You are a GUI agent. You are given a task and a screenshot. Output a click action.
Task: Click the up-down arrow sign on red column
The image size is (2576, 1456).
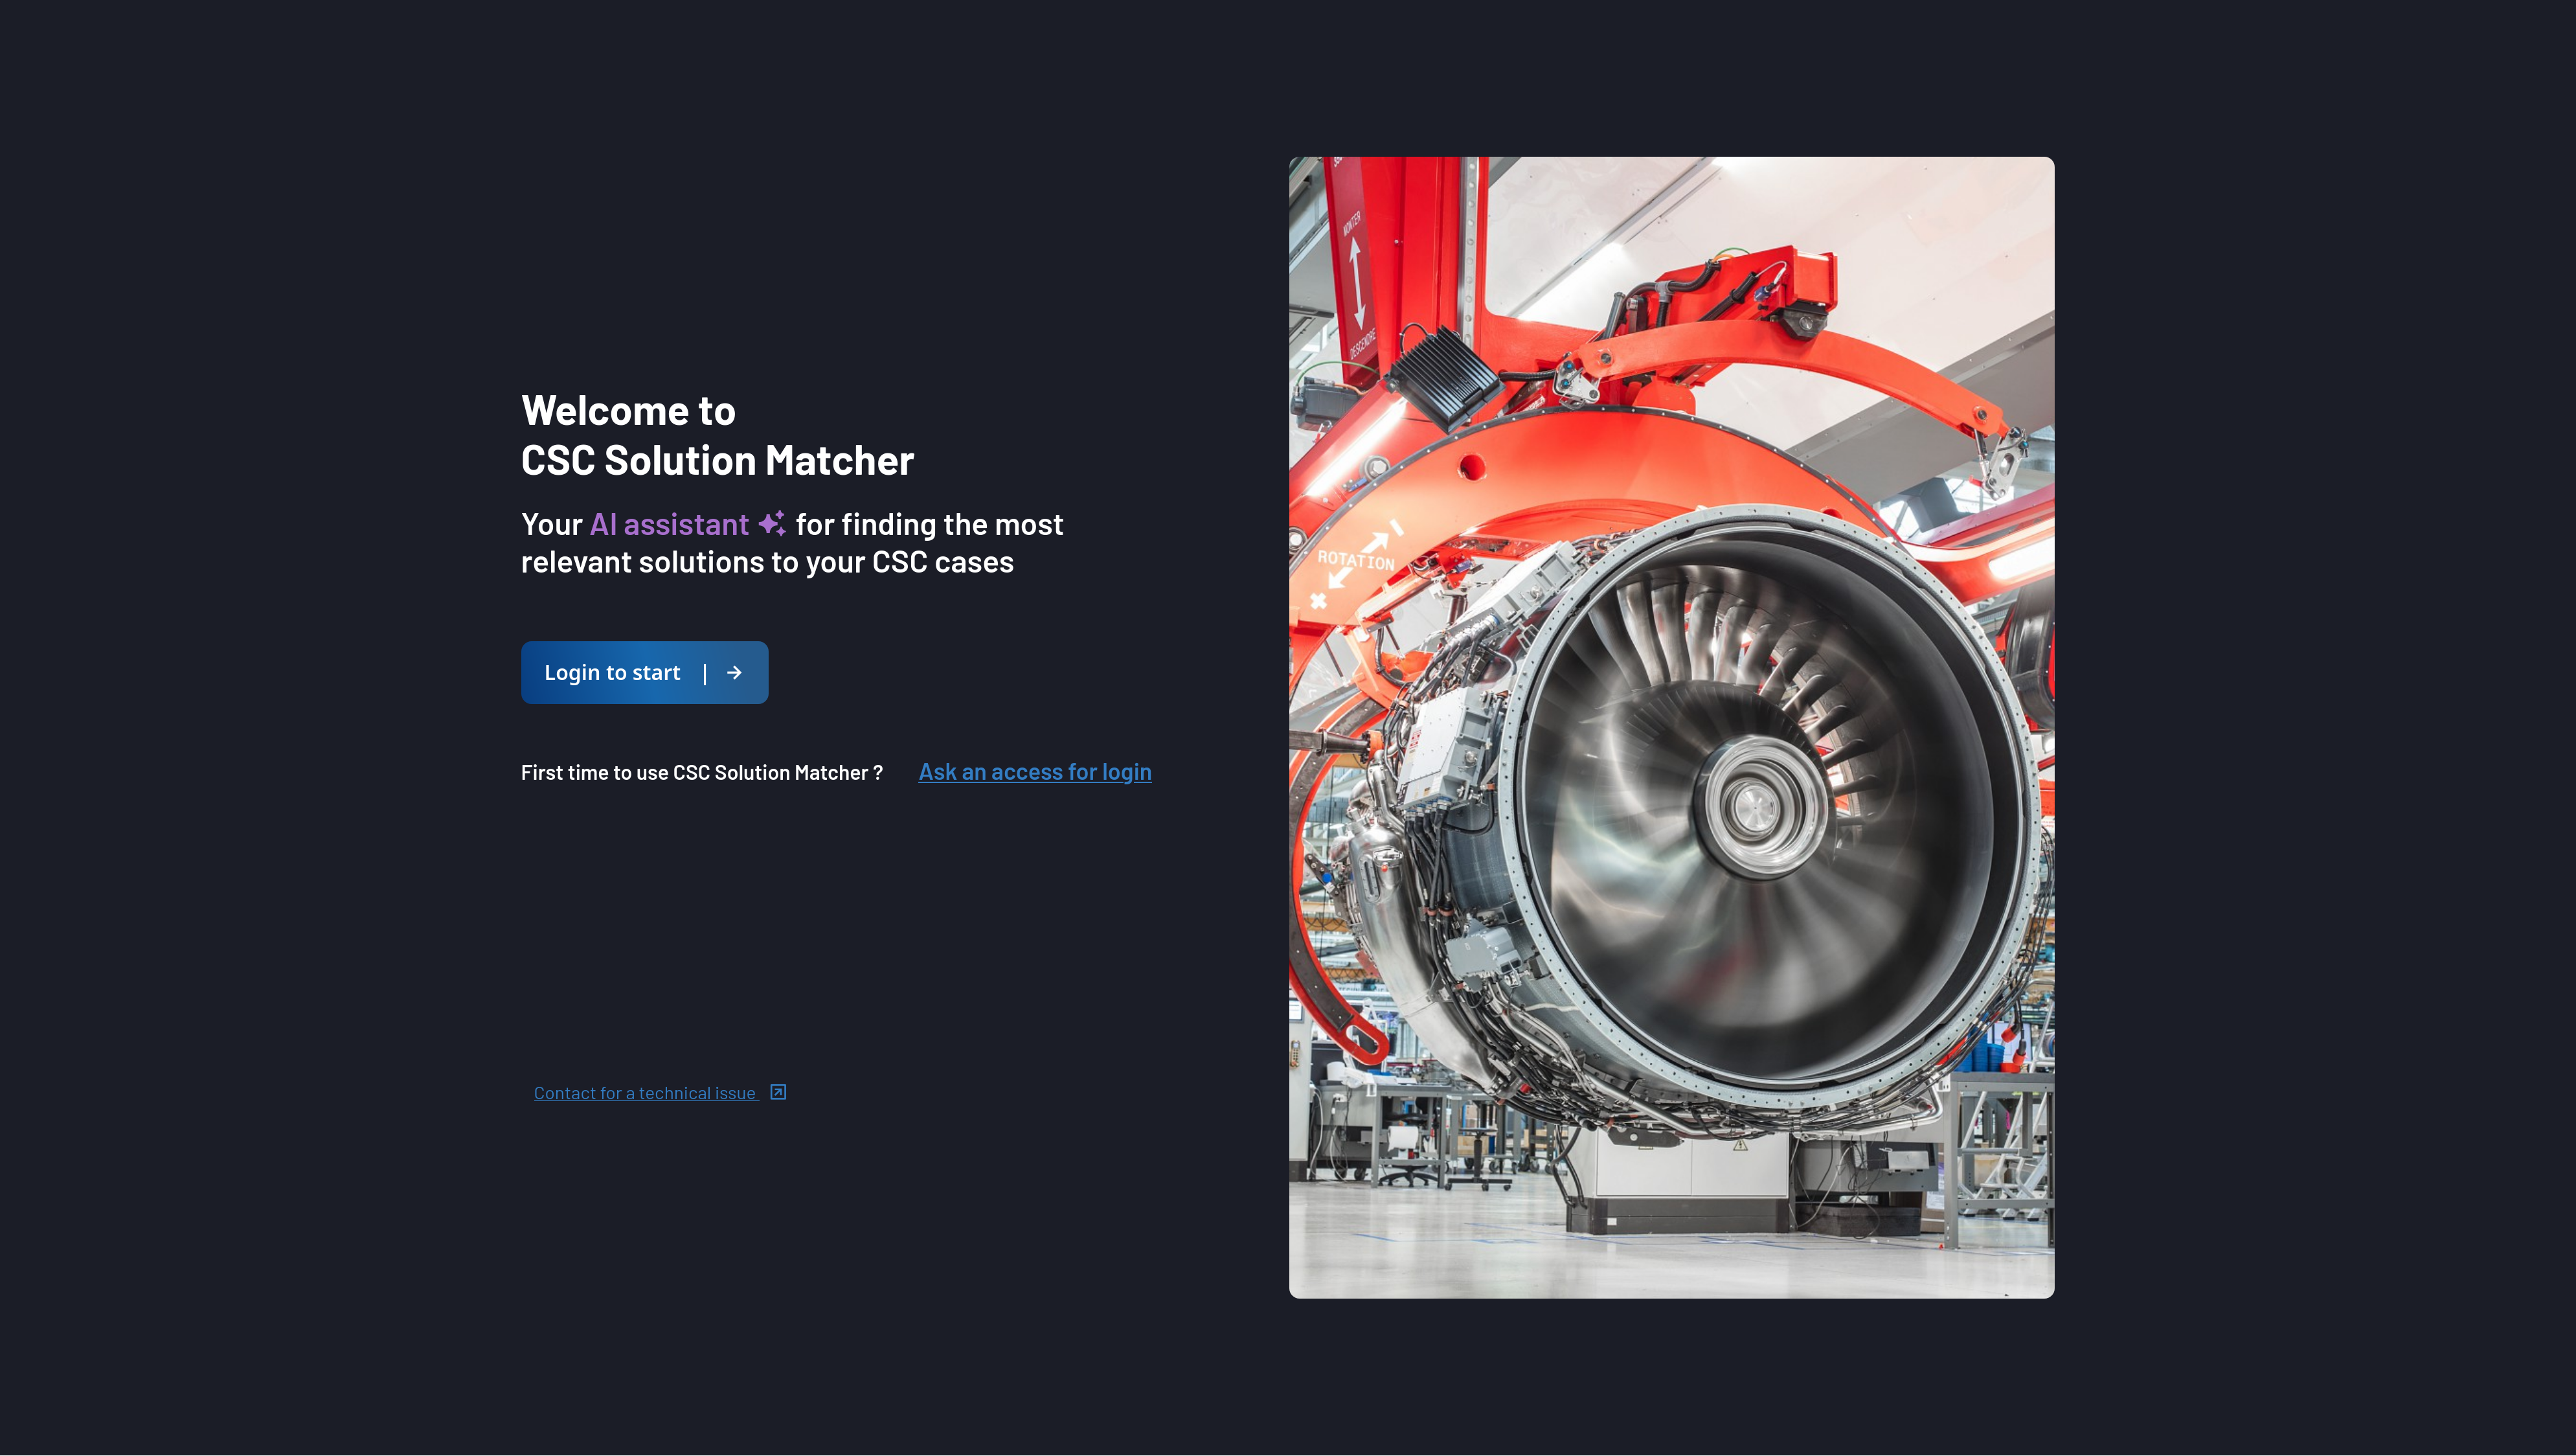[x=1356, y=282]
